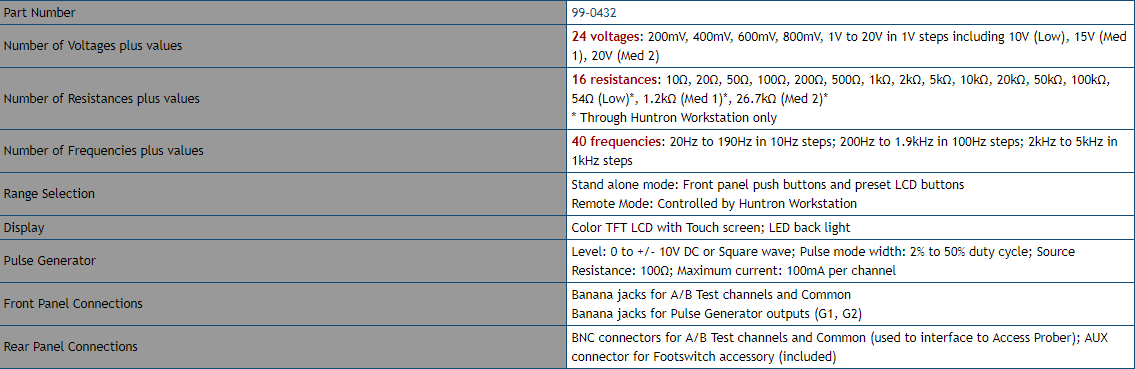Click the Display row label

pyautogui.click(x=24, y=227)
